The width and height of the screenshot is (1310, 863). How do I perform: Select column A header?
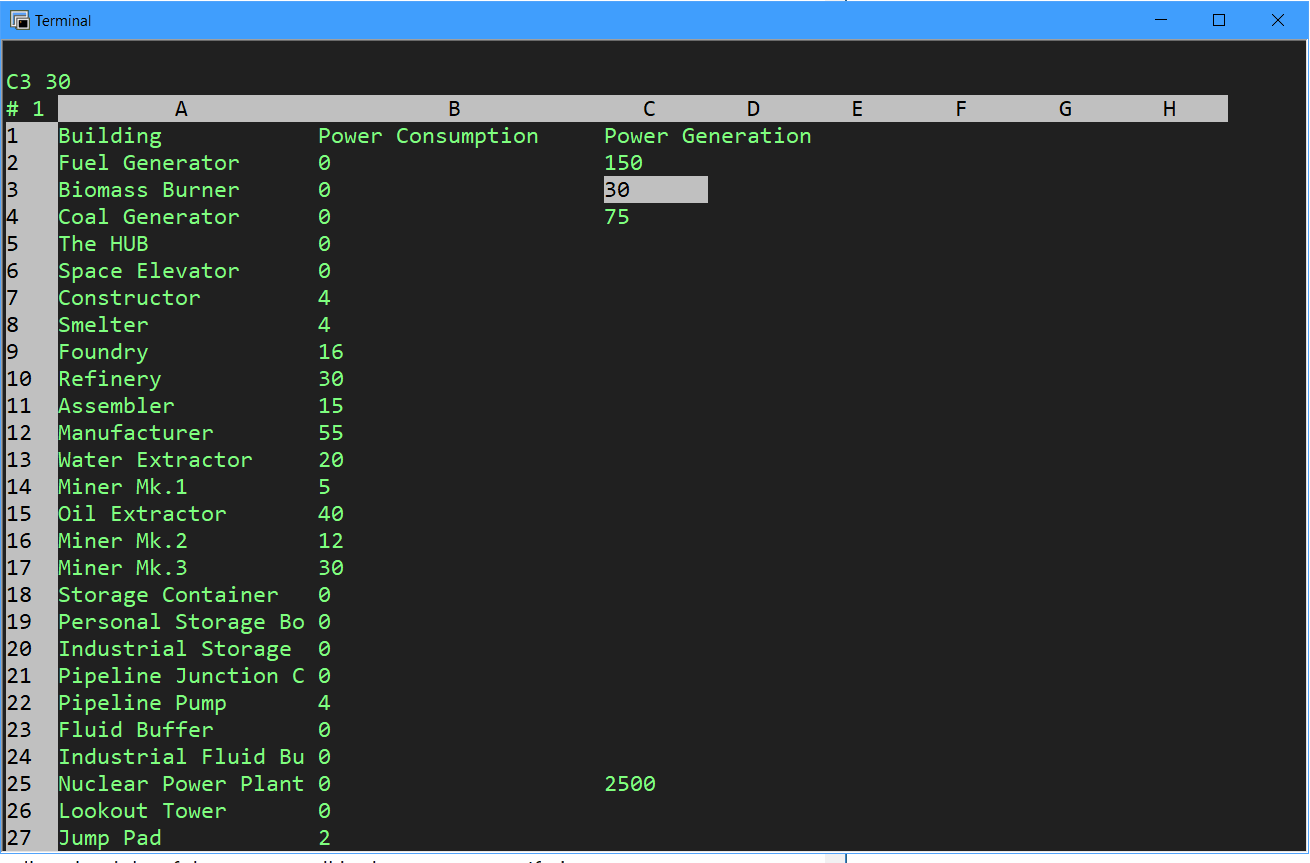click(x=181, y=109)
